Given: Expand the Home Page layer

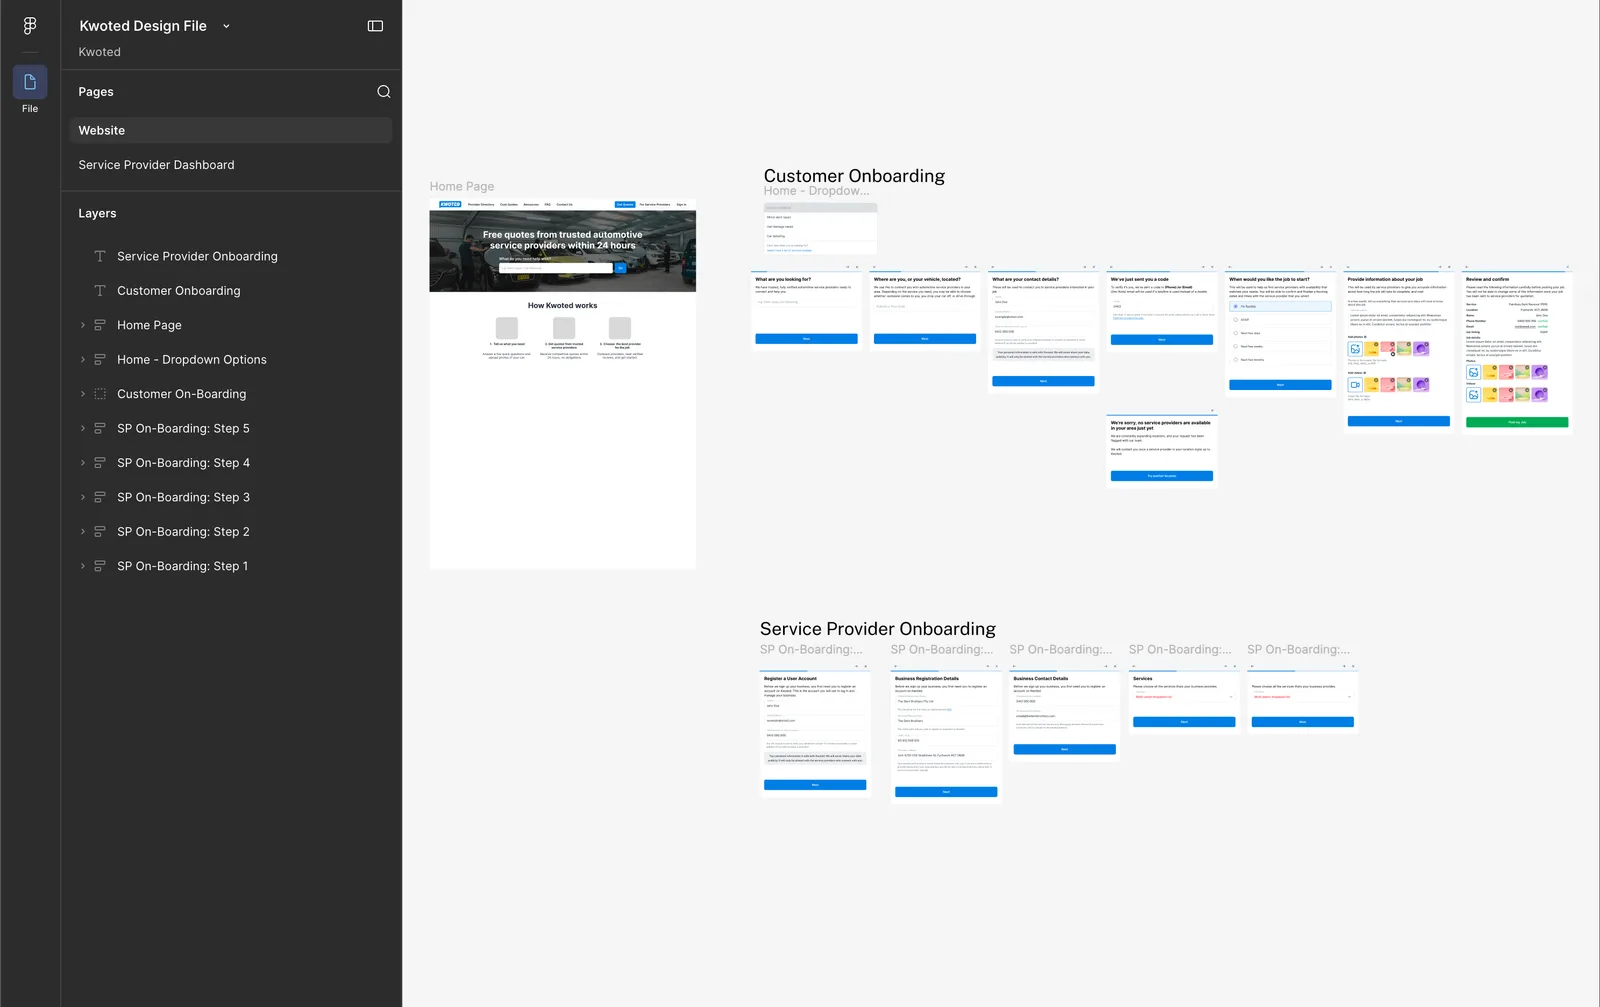Looking at the screenshot, I should point(83,325).
